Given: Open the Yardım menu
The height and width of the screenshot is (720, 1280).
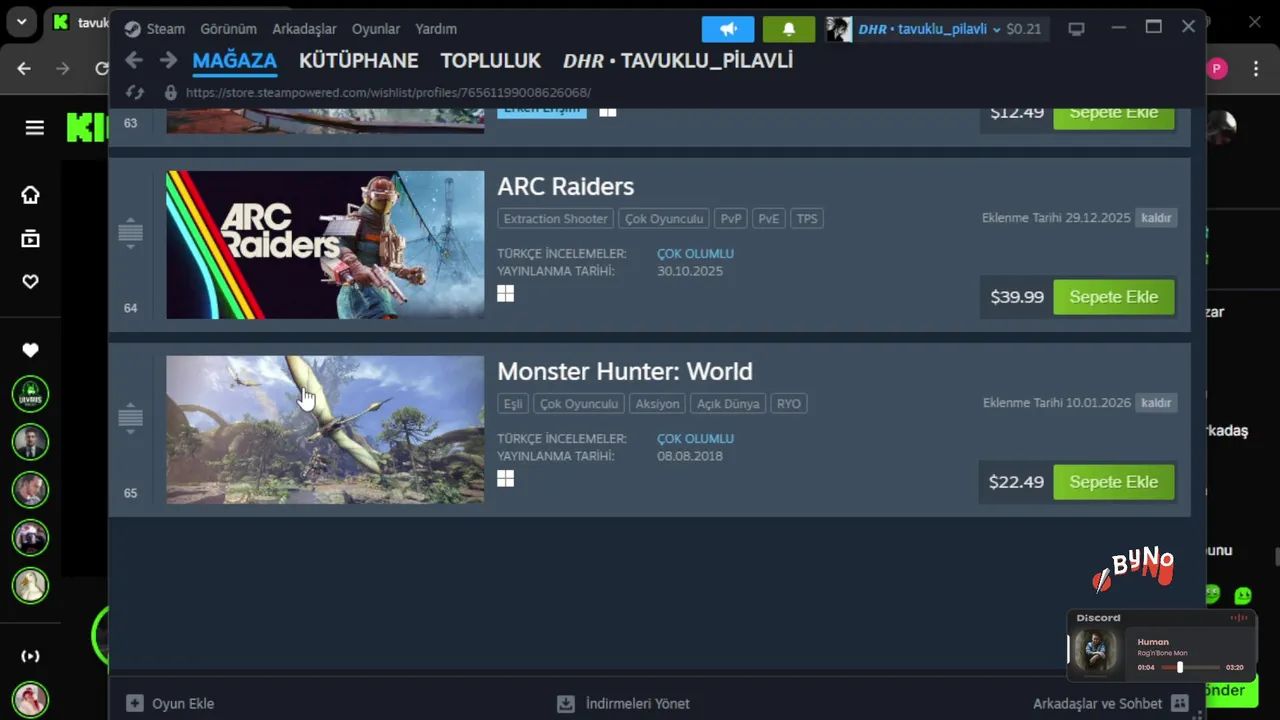Looking at the screenshot, I should (436, 29).
